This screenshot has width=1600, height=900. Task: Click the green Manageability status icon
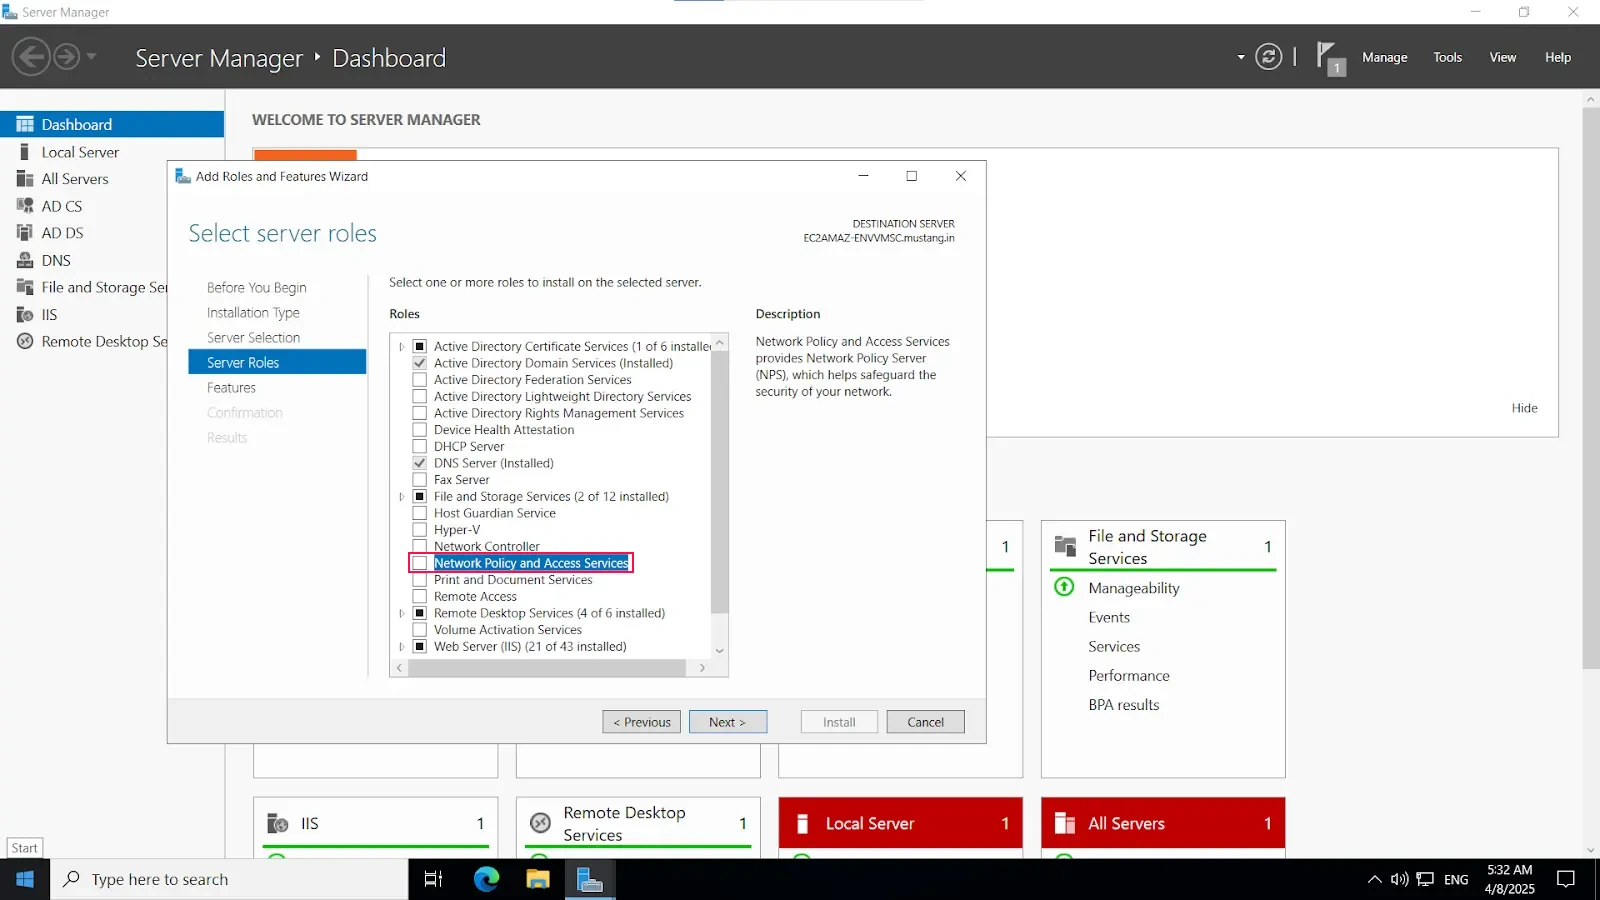tap(1064, 587)
